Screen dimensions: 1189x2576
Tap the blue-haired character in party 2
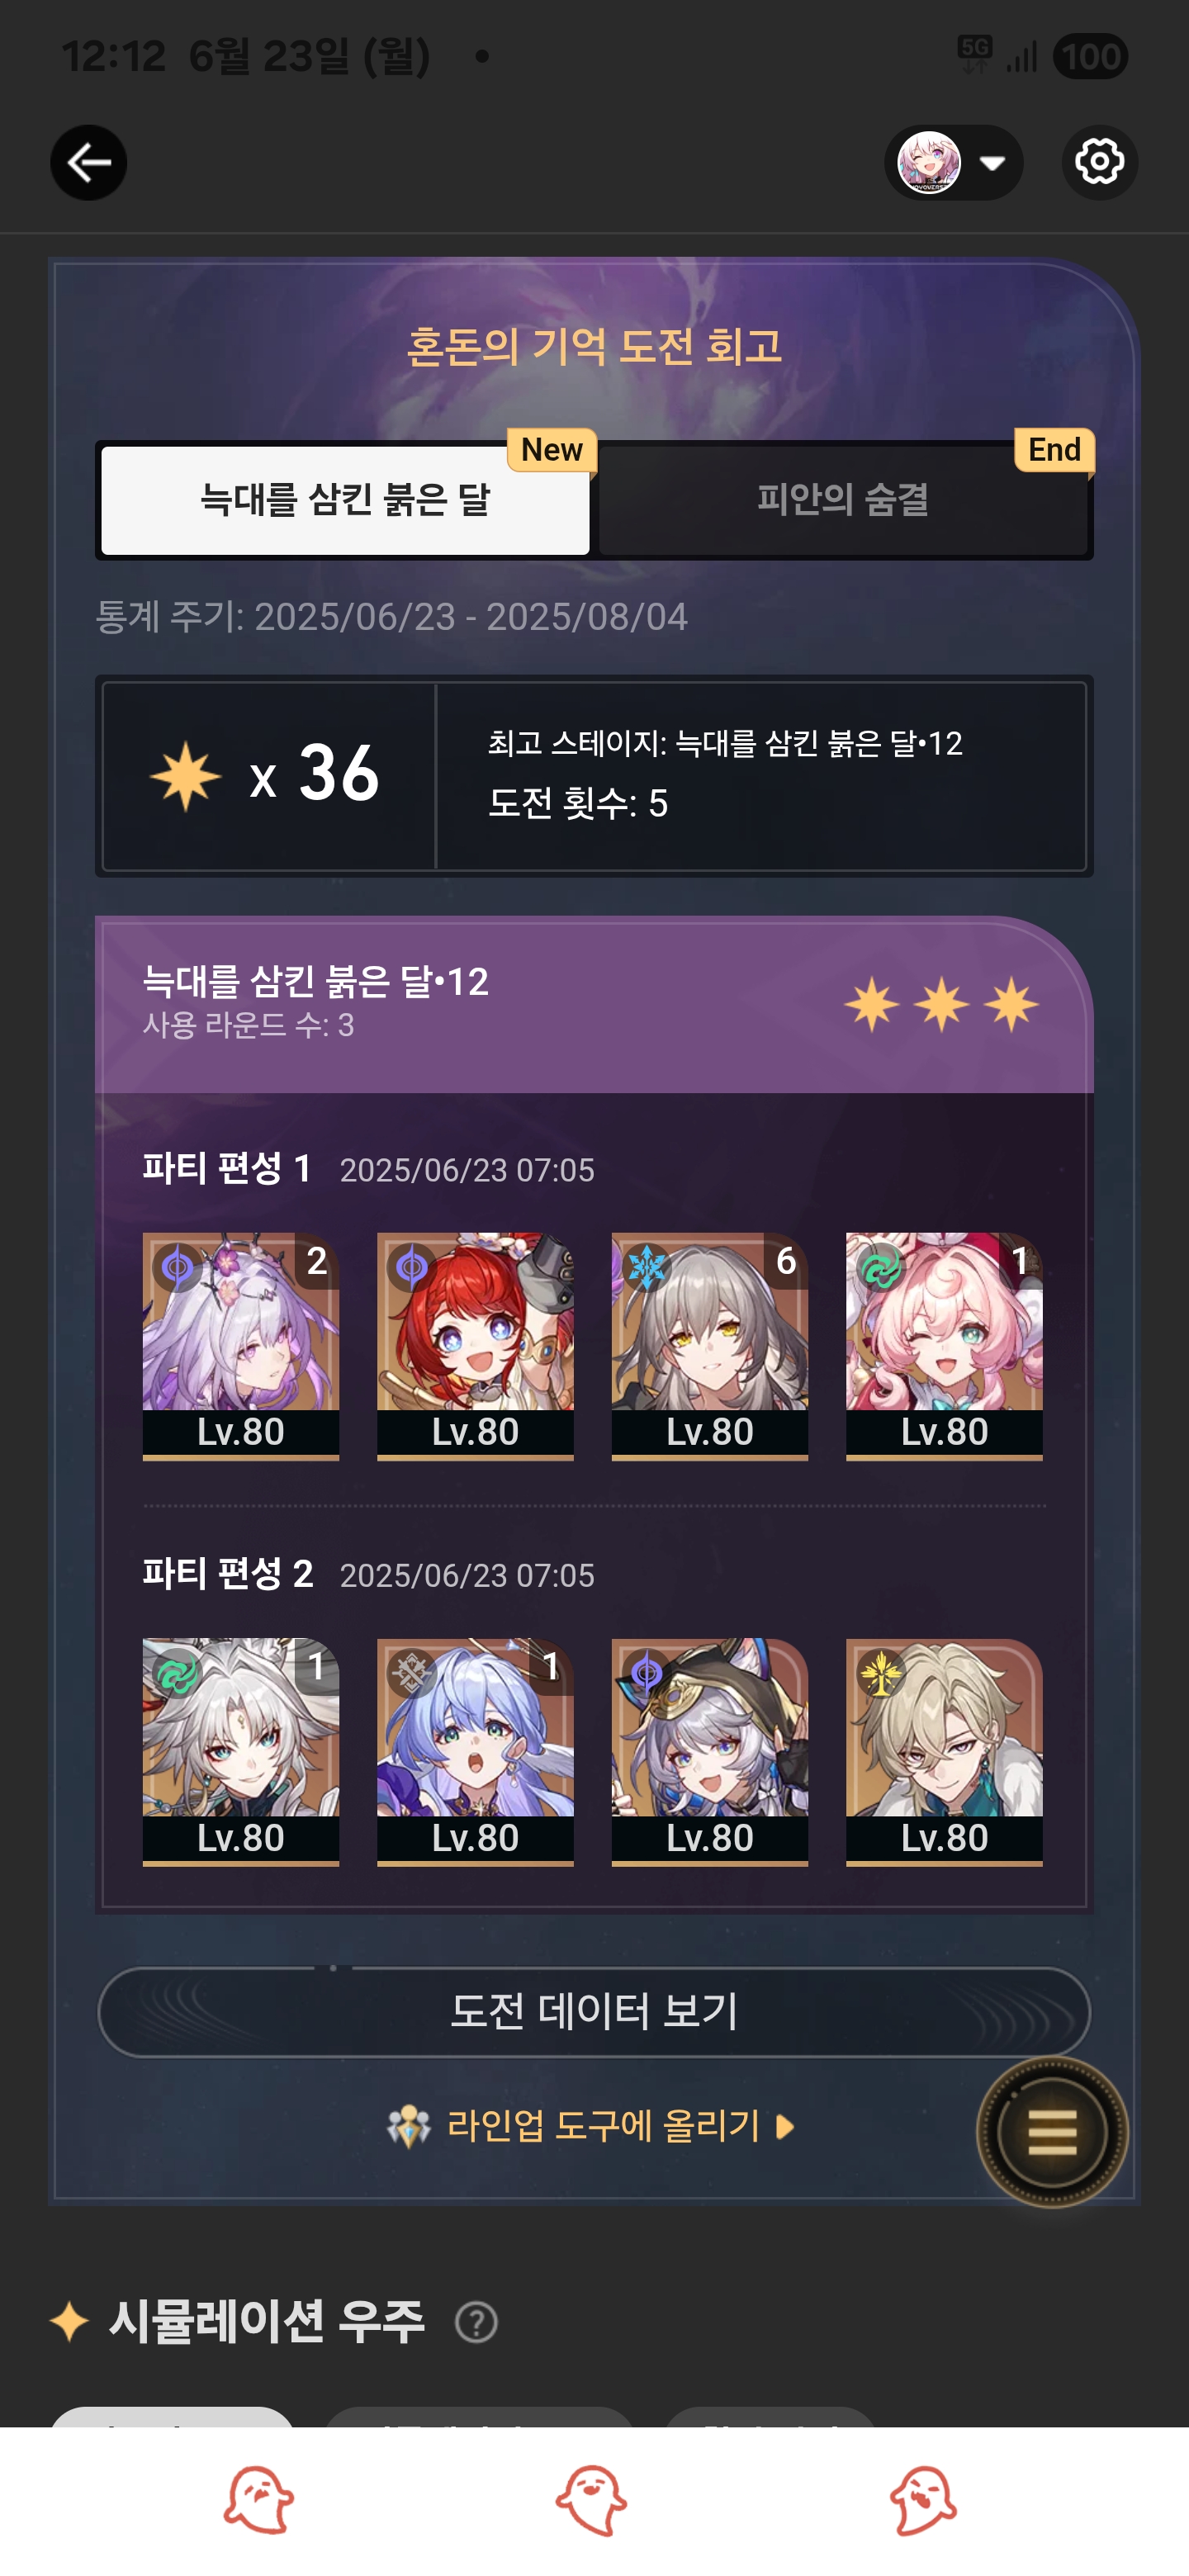(475, 1752)
